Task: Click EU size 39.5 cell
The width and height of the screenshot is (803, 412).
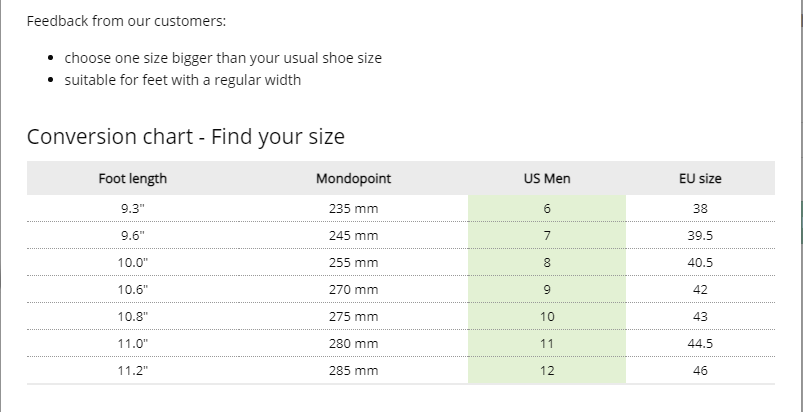Action: click(700, 235)
